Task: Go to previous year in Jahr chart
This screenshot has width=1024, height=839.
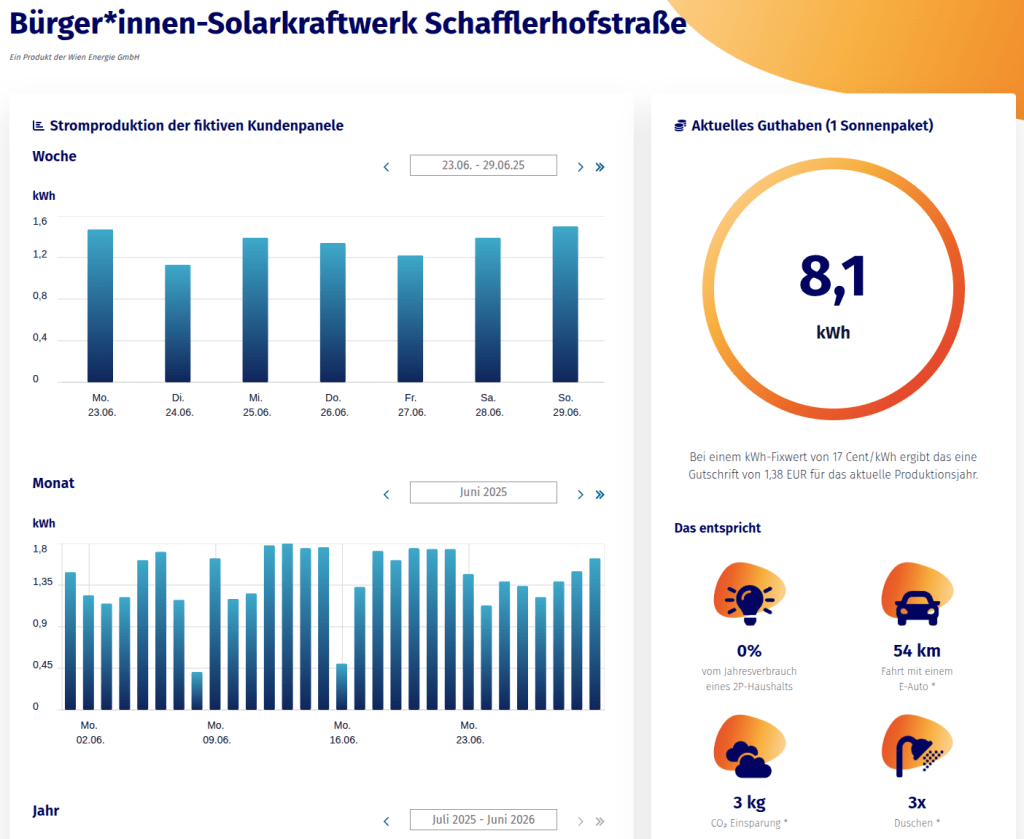Action: pyautogui.click(x=387, y=821)
